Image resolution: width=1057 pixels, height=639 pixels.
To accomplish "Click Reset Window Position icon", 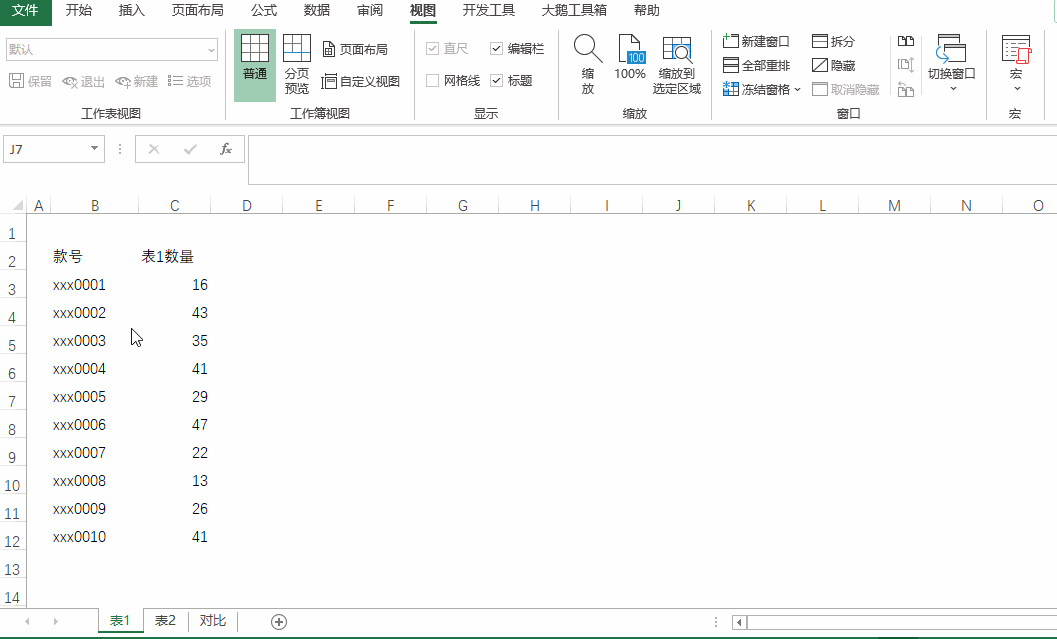I will click(x=906, y=89).
